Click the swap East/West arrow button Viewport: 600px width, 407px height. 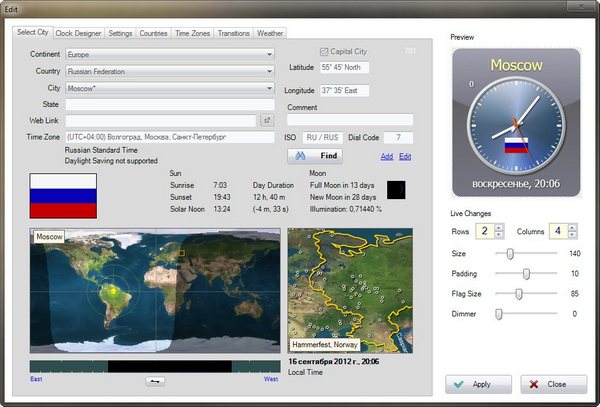click(x=155, y=381)
